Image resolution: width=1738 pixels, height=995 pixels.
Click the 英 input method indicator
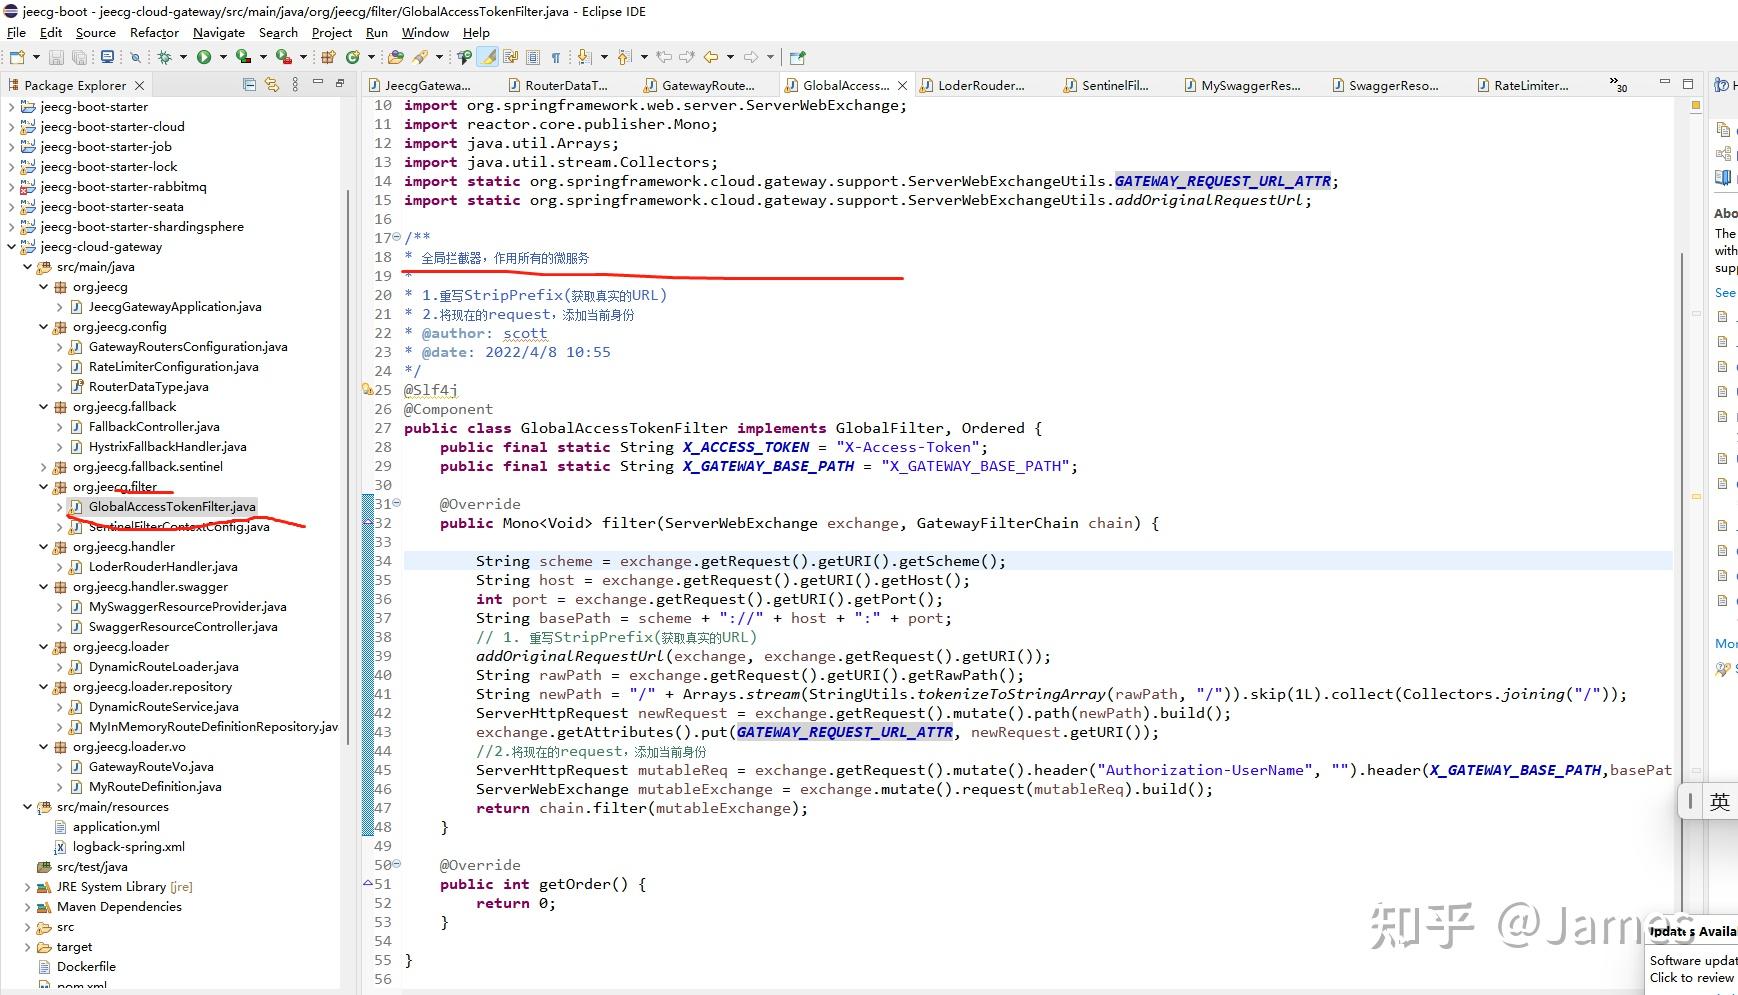click(1719, 801)
